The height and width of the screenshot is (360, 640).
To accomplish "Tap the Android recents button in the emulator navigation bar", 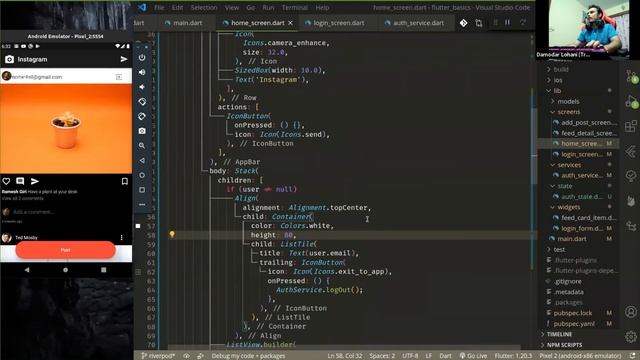I will click(x=104, y=269).
